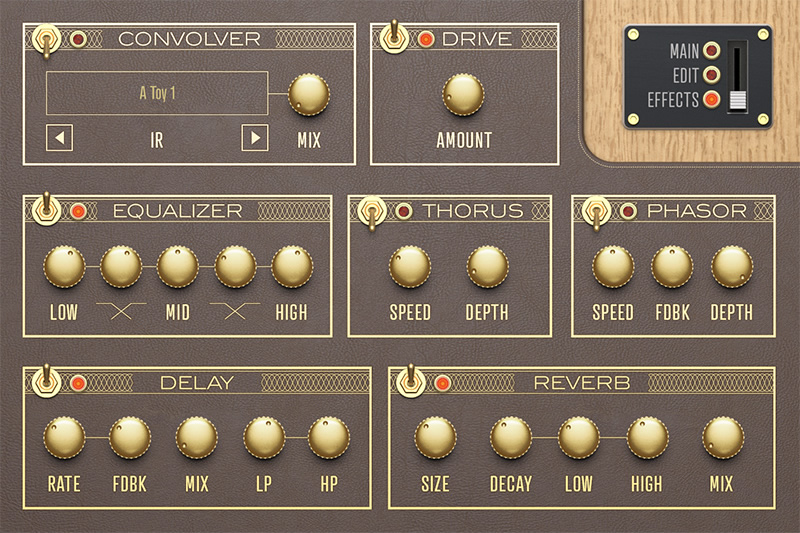Switch to the EFFECTS page
This screenshot has width=800, height=533.
click(x=673, y=100)
